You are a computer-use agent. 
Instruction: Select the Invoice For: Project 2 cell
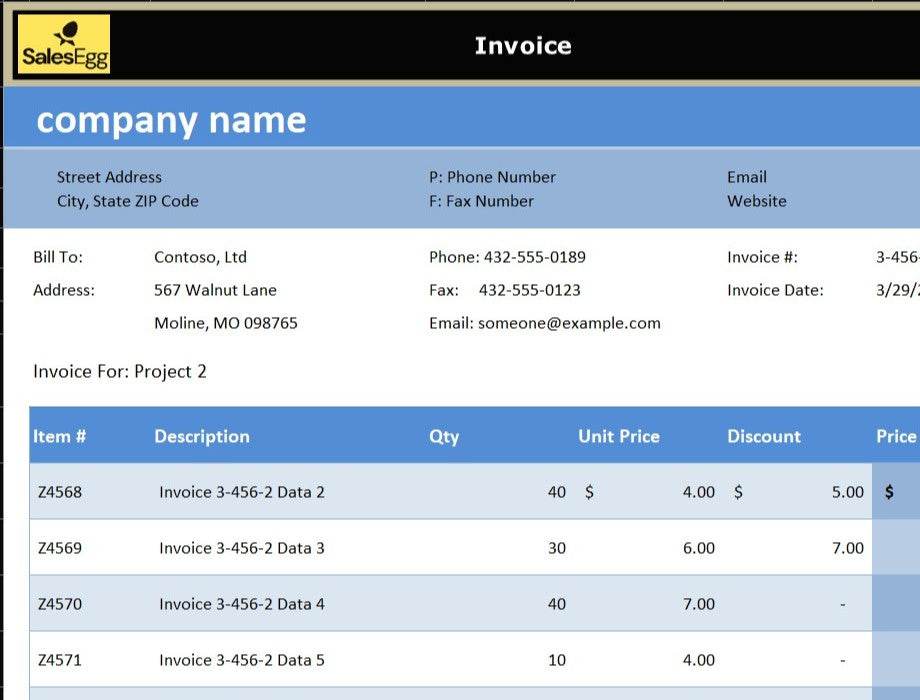[120, 372]
